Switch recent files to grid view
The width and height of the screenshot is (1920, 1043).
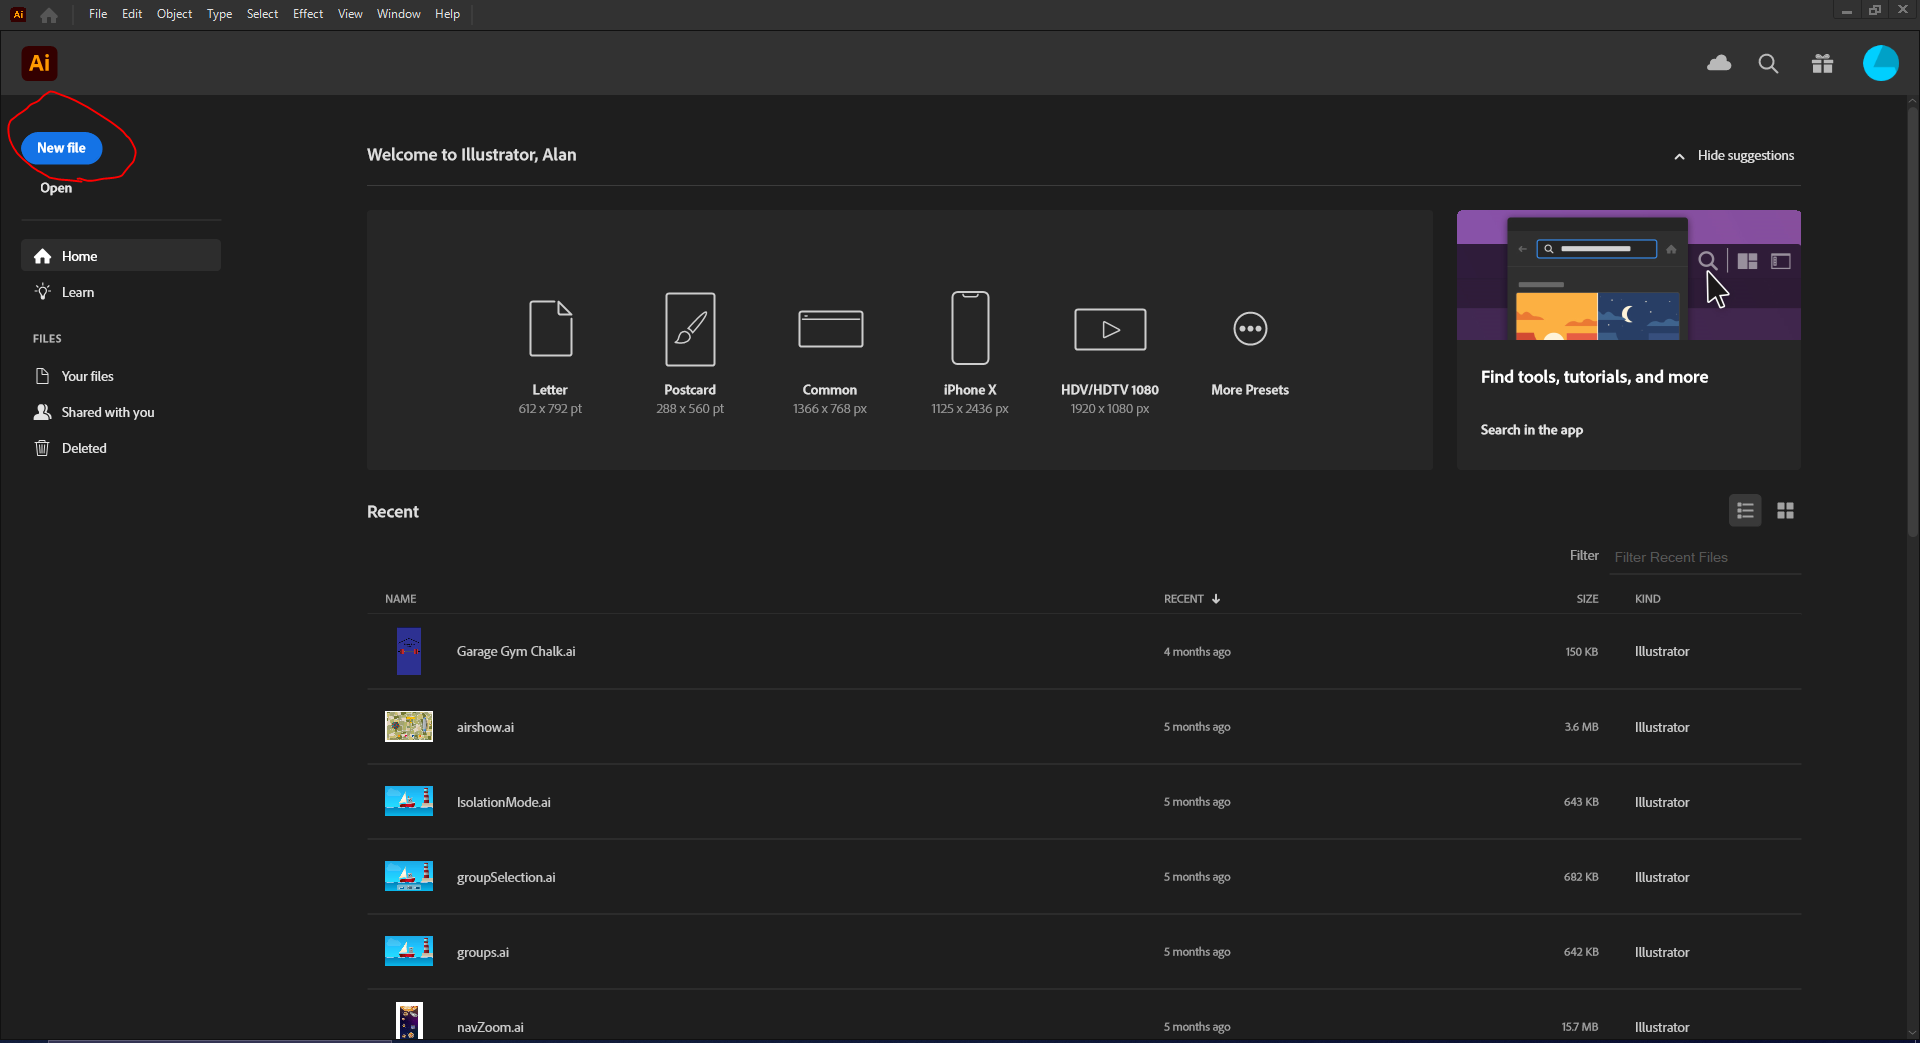point(1785,511)
